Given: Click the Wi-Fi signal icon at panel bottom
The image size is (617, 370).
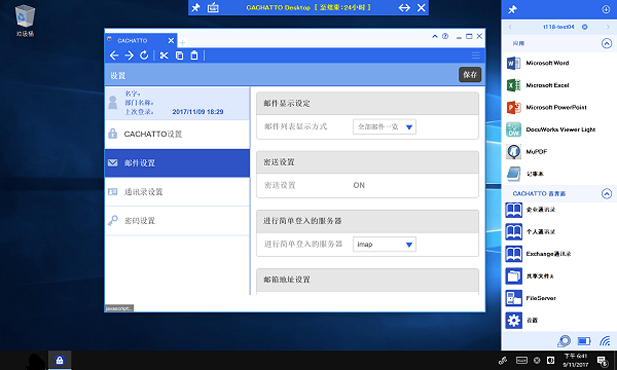Looking at the screenshot, I should point(605,340).
